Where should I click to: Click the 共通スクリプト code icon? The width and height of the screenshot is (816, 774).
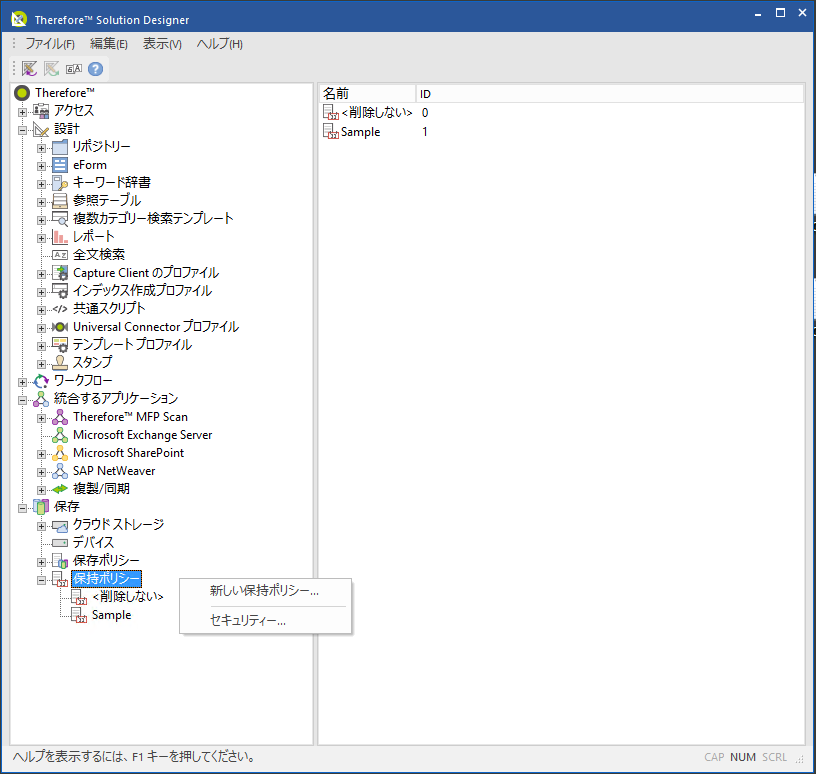click(60, 309)
